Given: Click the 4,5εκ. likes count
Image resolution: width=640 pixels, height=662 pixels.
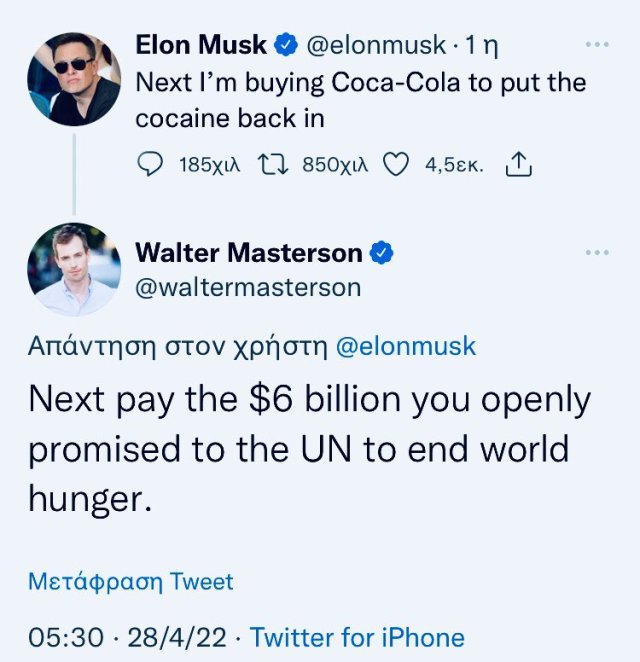Looking at the screenshot, I should tap(454, 166).
